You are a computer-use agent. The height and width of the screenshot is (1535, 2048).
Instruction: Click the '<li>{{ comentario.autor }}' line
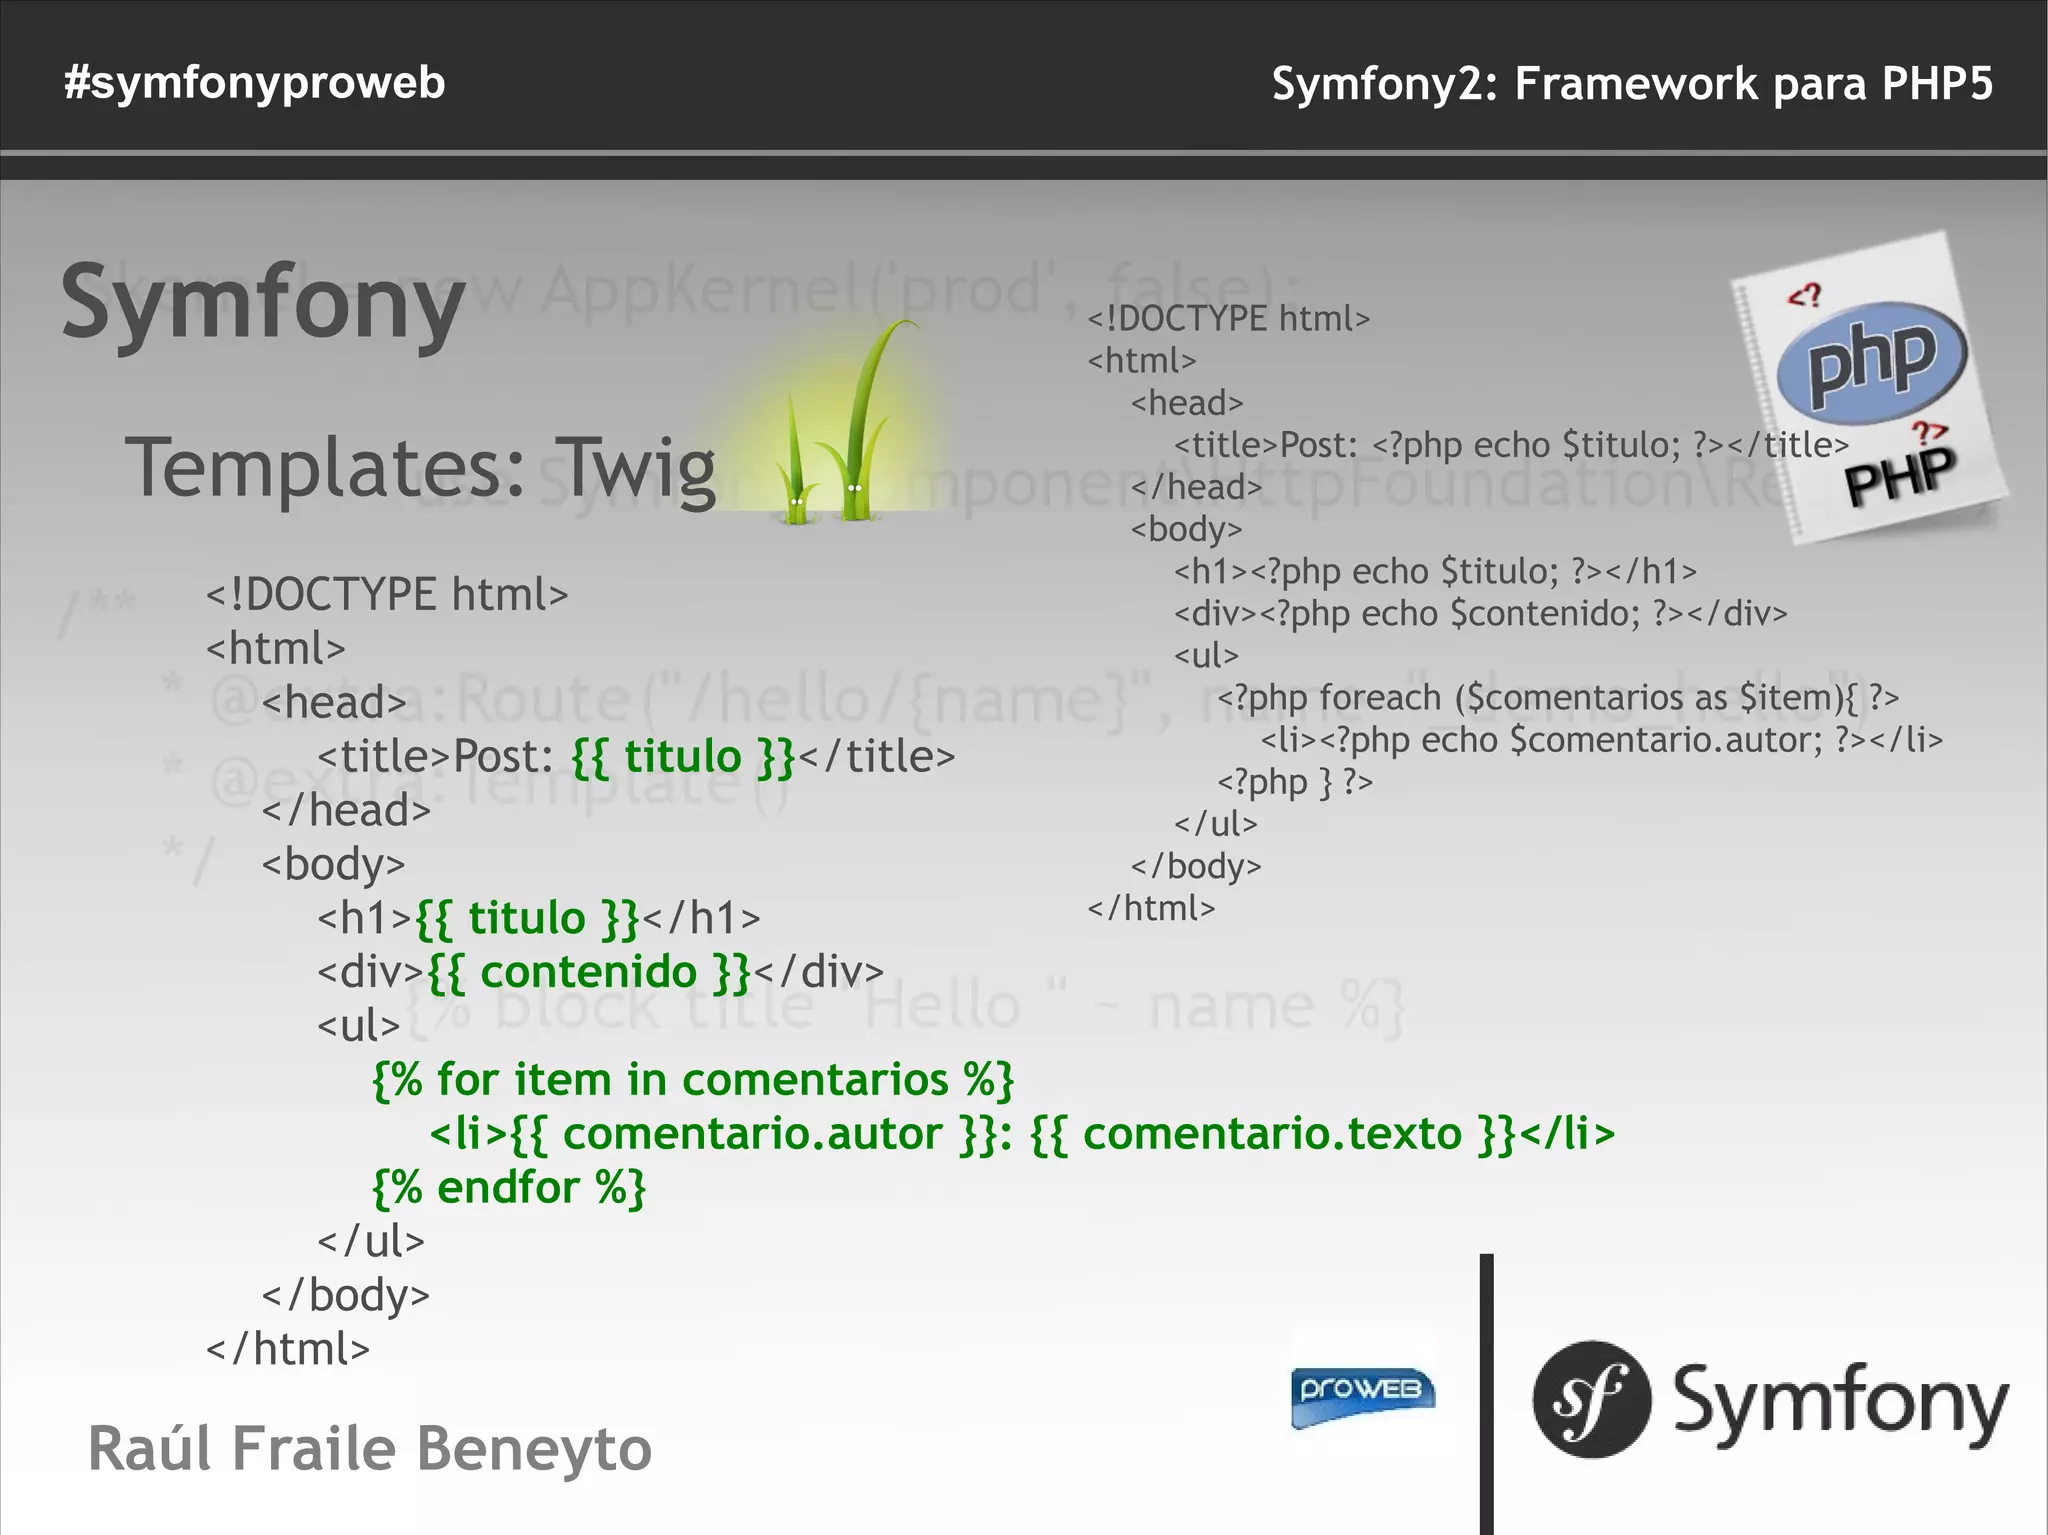[x=1022, y=1134]
